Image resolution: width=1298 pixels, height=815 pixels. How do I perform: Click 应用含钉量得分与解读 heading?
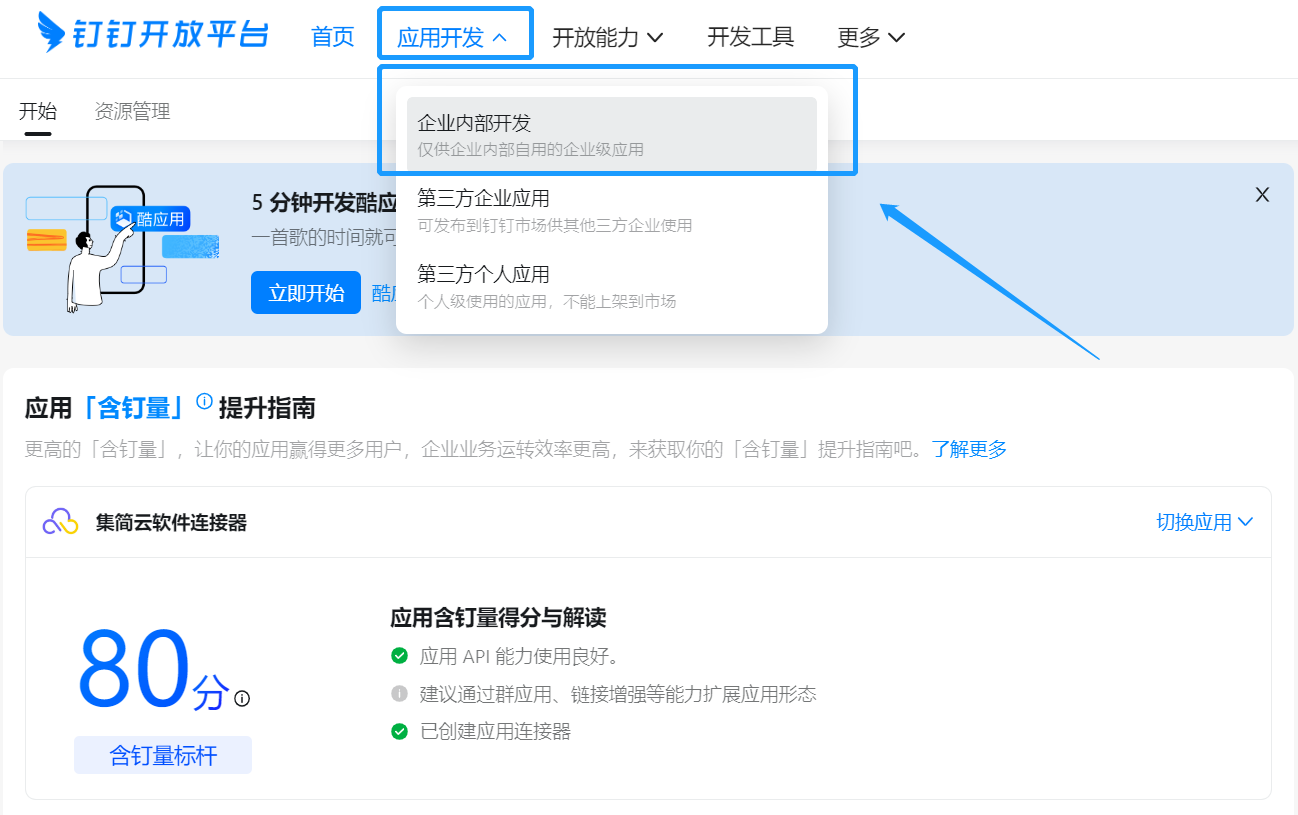click(498, 618)
